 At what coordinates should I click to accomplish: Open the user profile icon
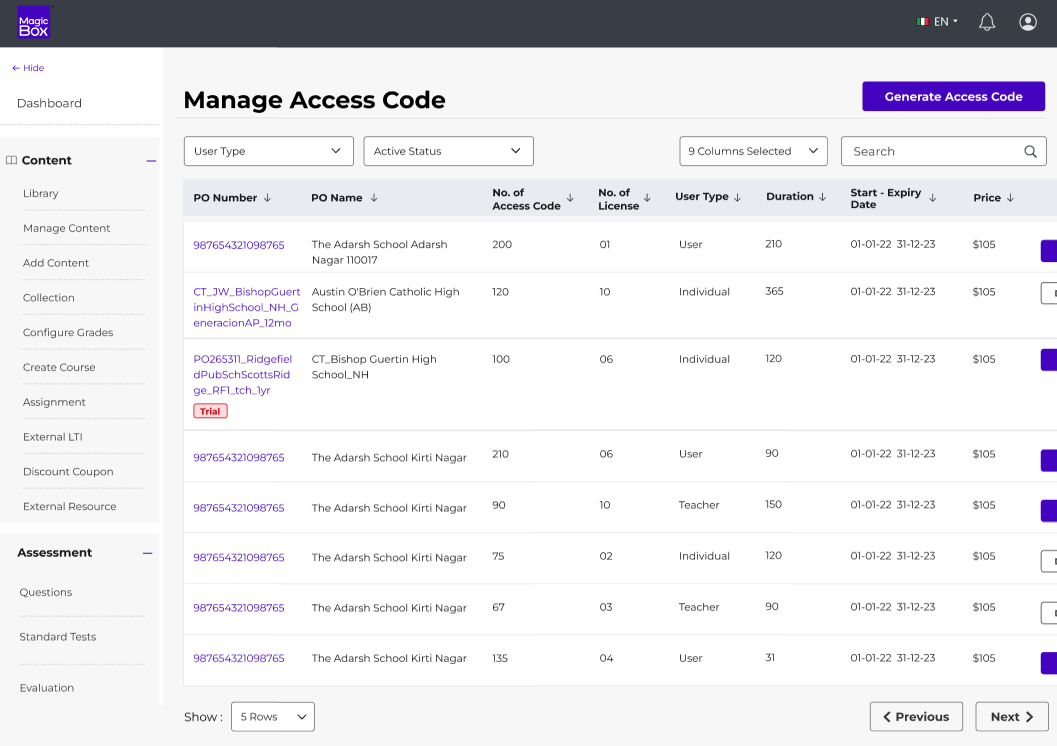pyautogui.click(x=1027, y=22)
